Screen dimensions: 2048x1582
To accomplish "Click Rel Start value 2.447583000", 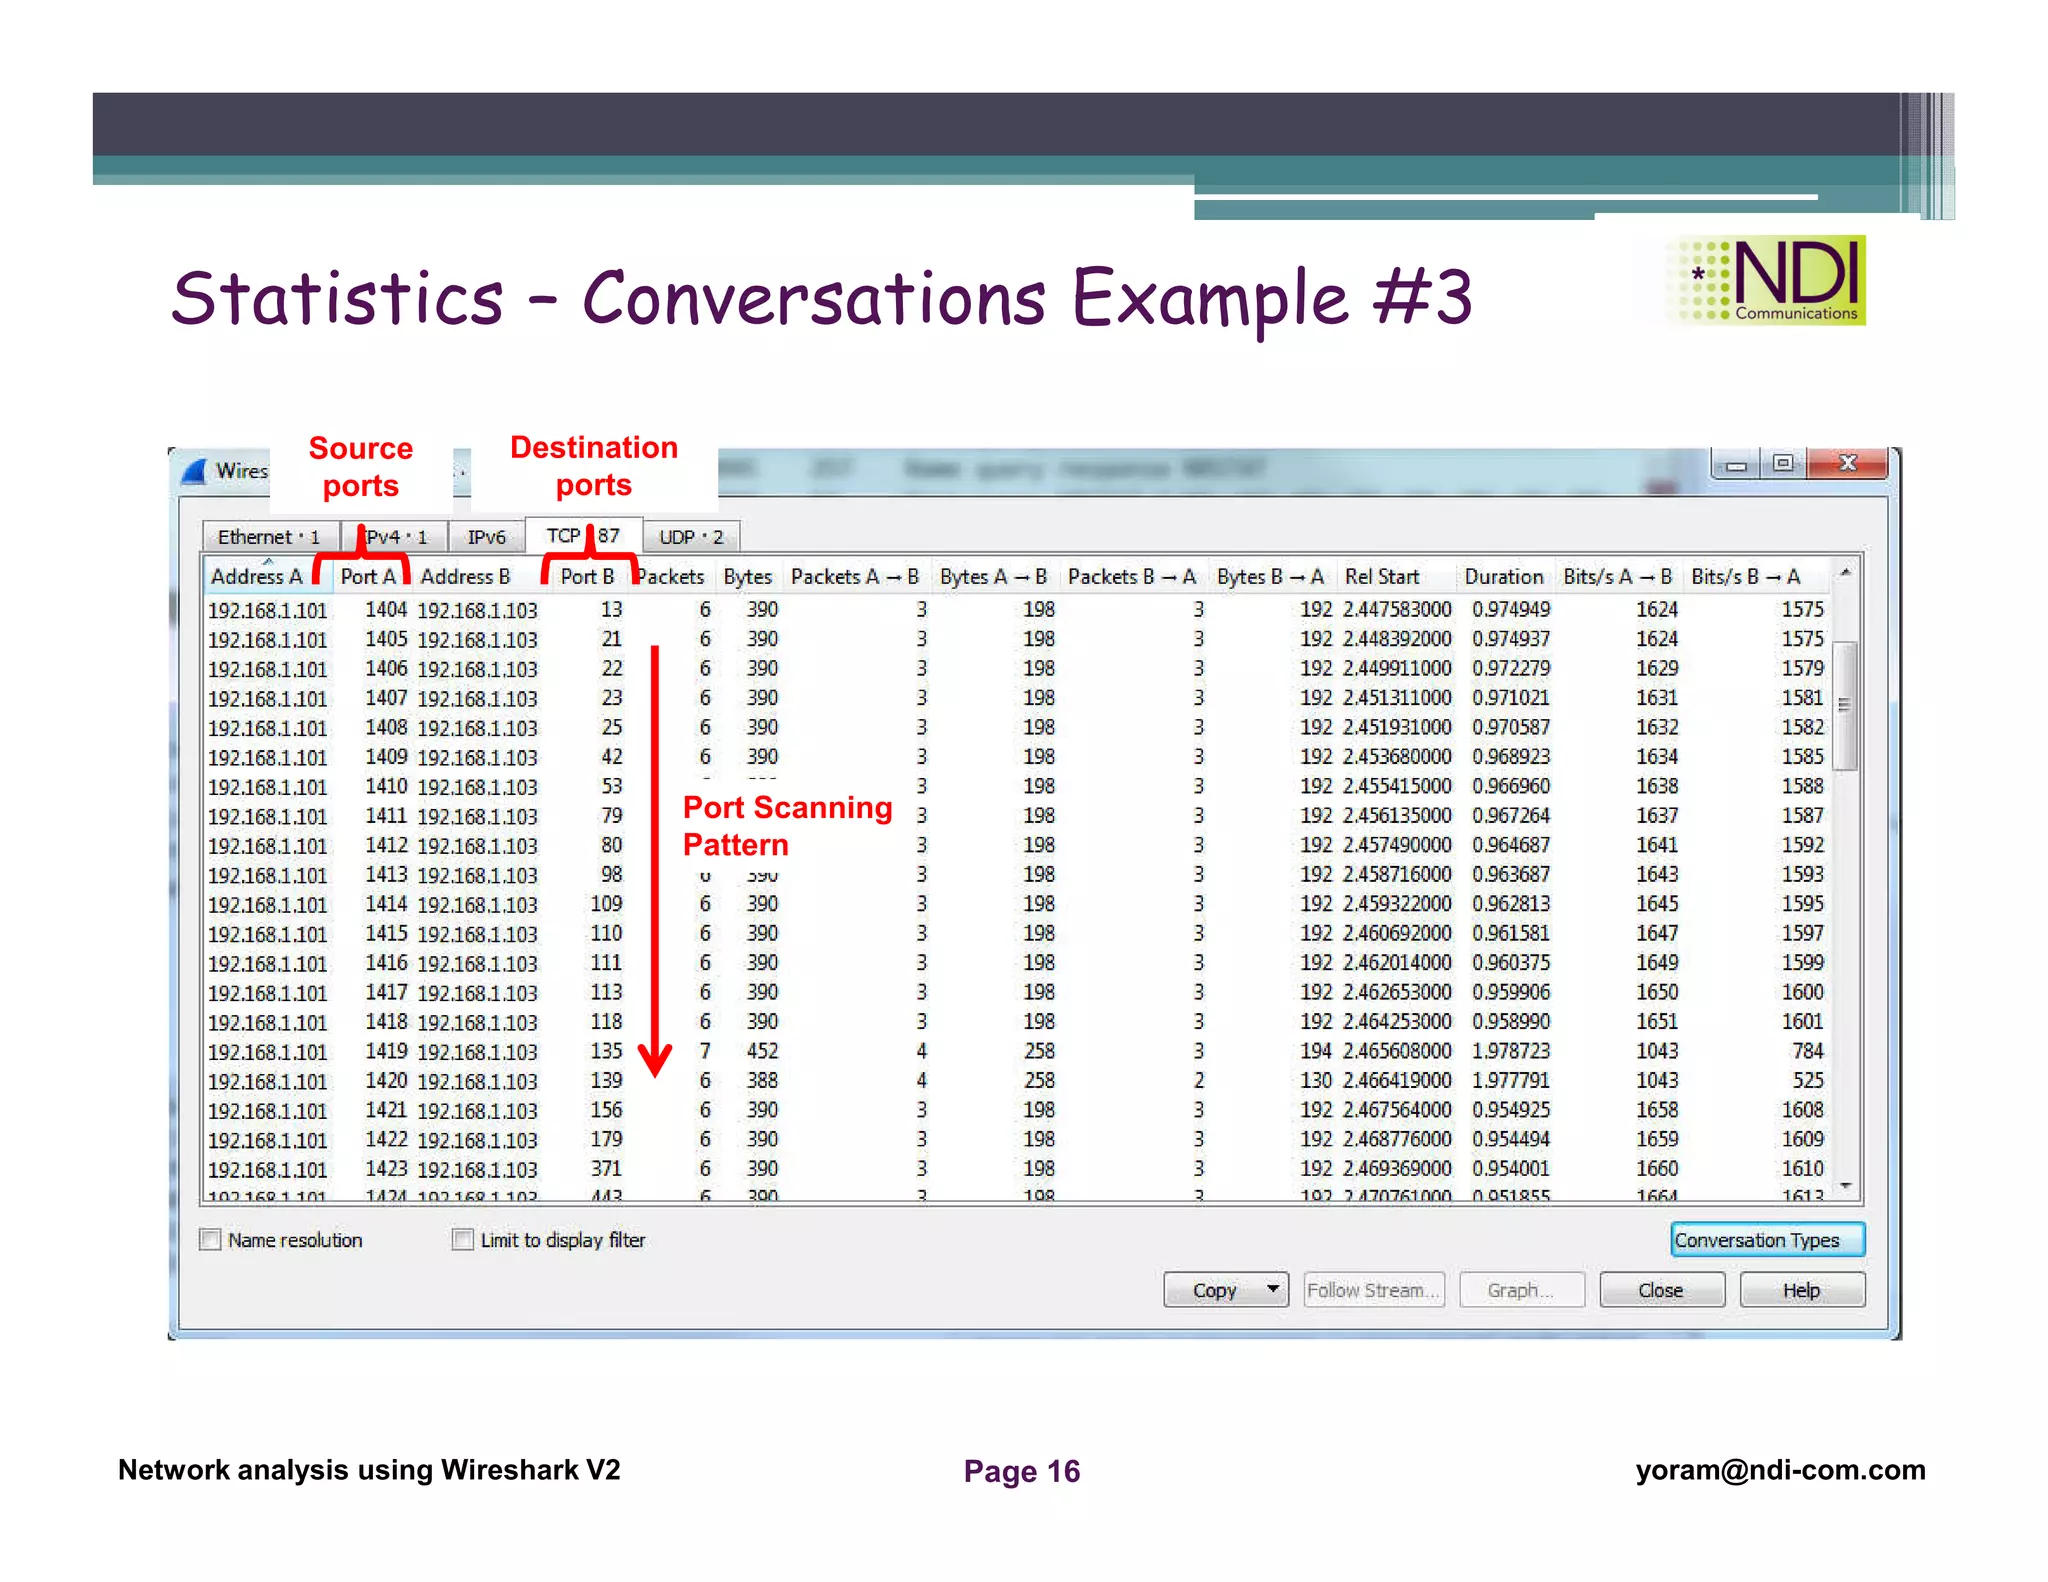I will pos(1397,610).
